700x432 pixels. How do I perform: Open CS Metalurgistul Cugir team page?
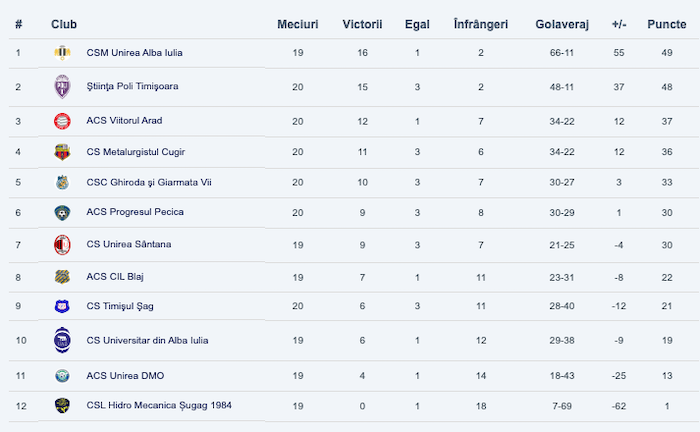(x=135, y=152)
